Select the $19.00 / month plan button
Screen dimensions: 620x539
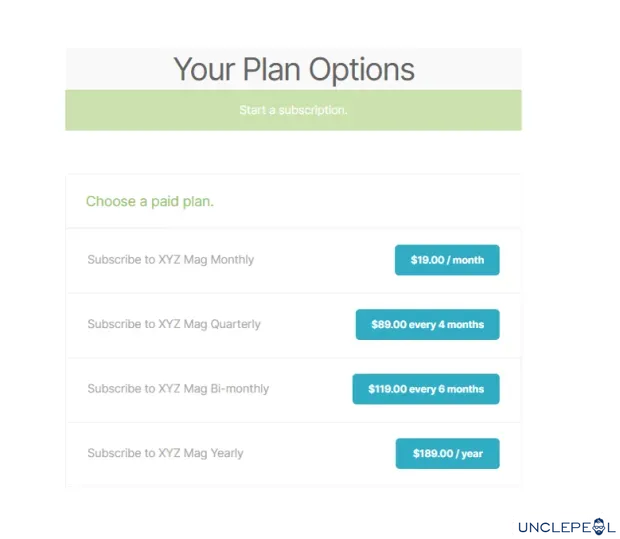447,260
